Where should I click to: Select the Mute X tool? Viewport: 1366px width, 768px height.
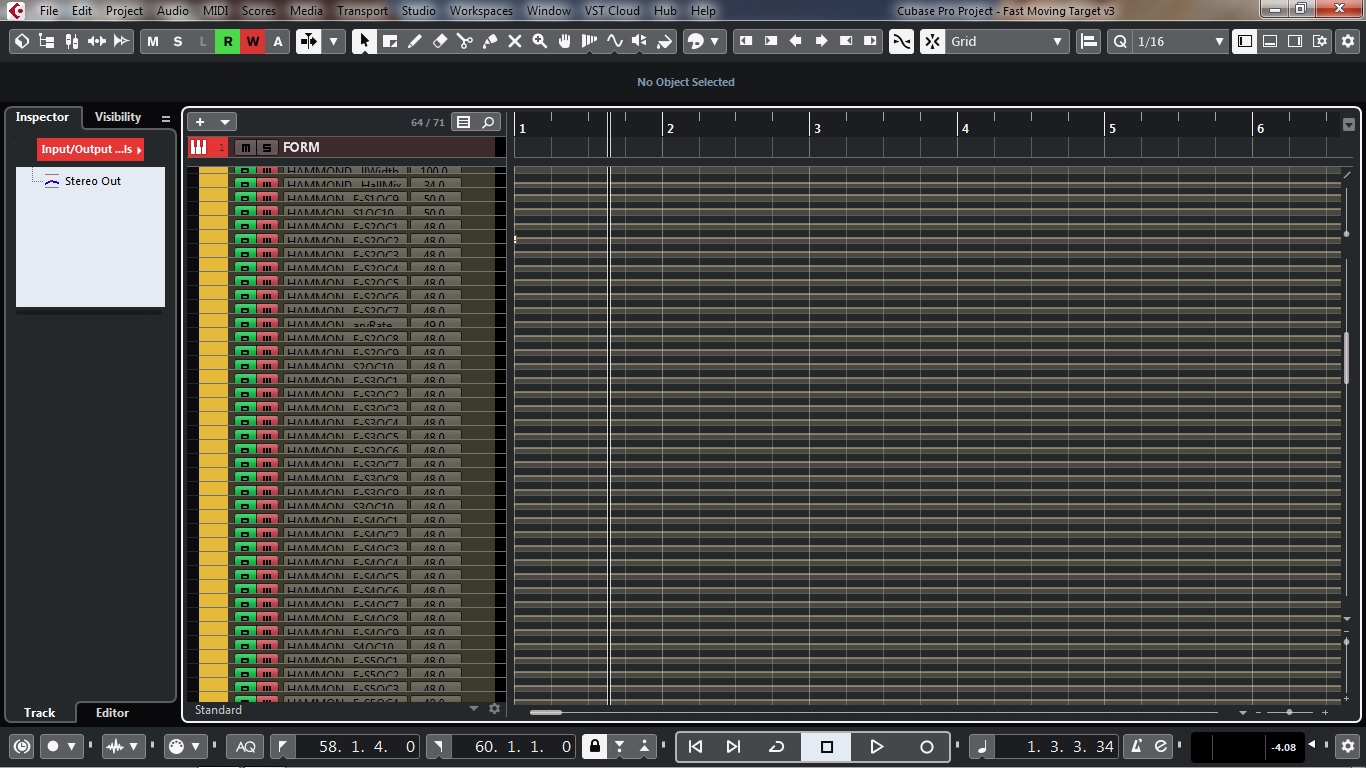point(515,41)
